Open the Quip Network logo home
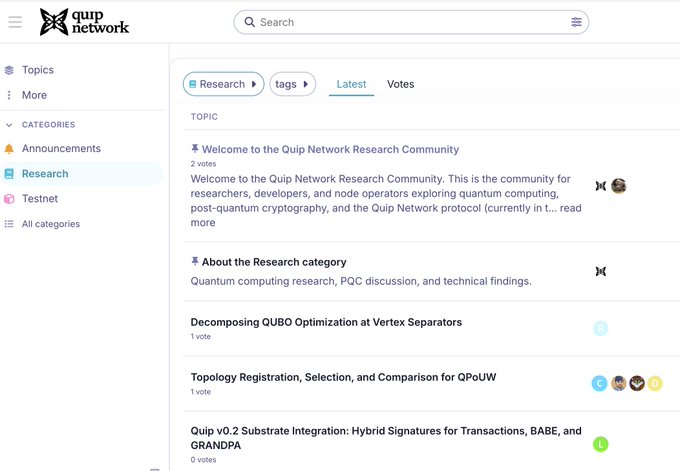680x471 pixels. click(84, 22)
